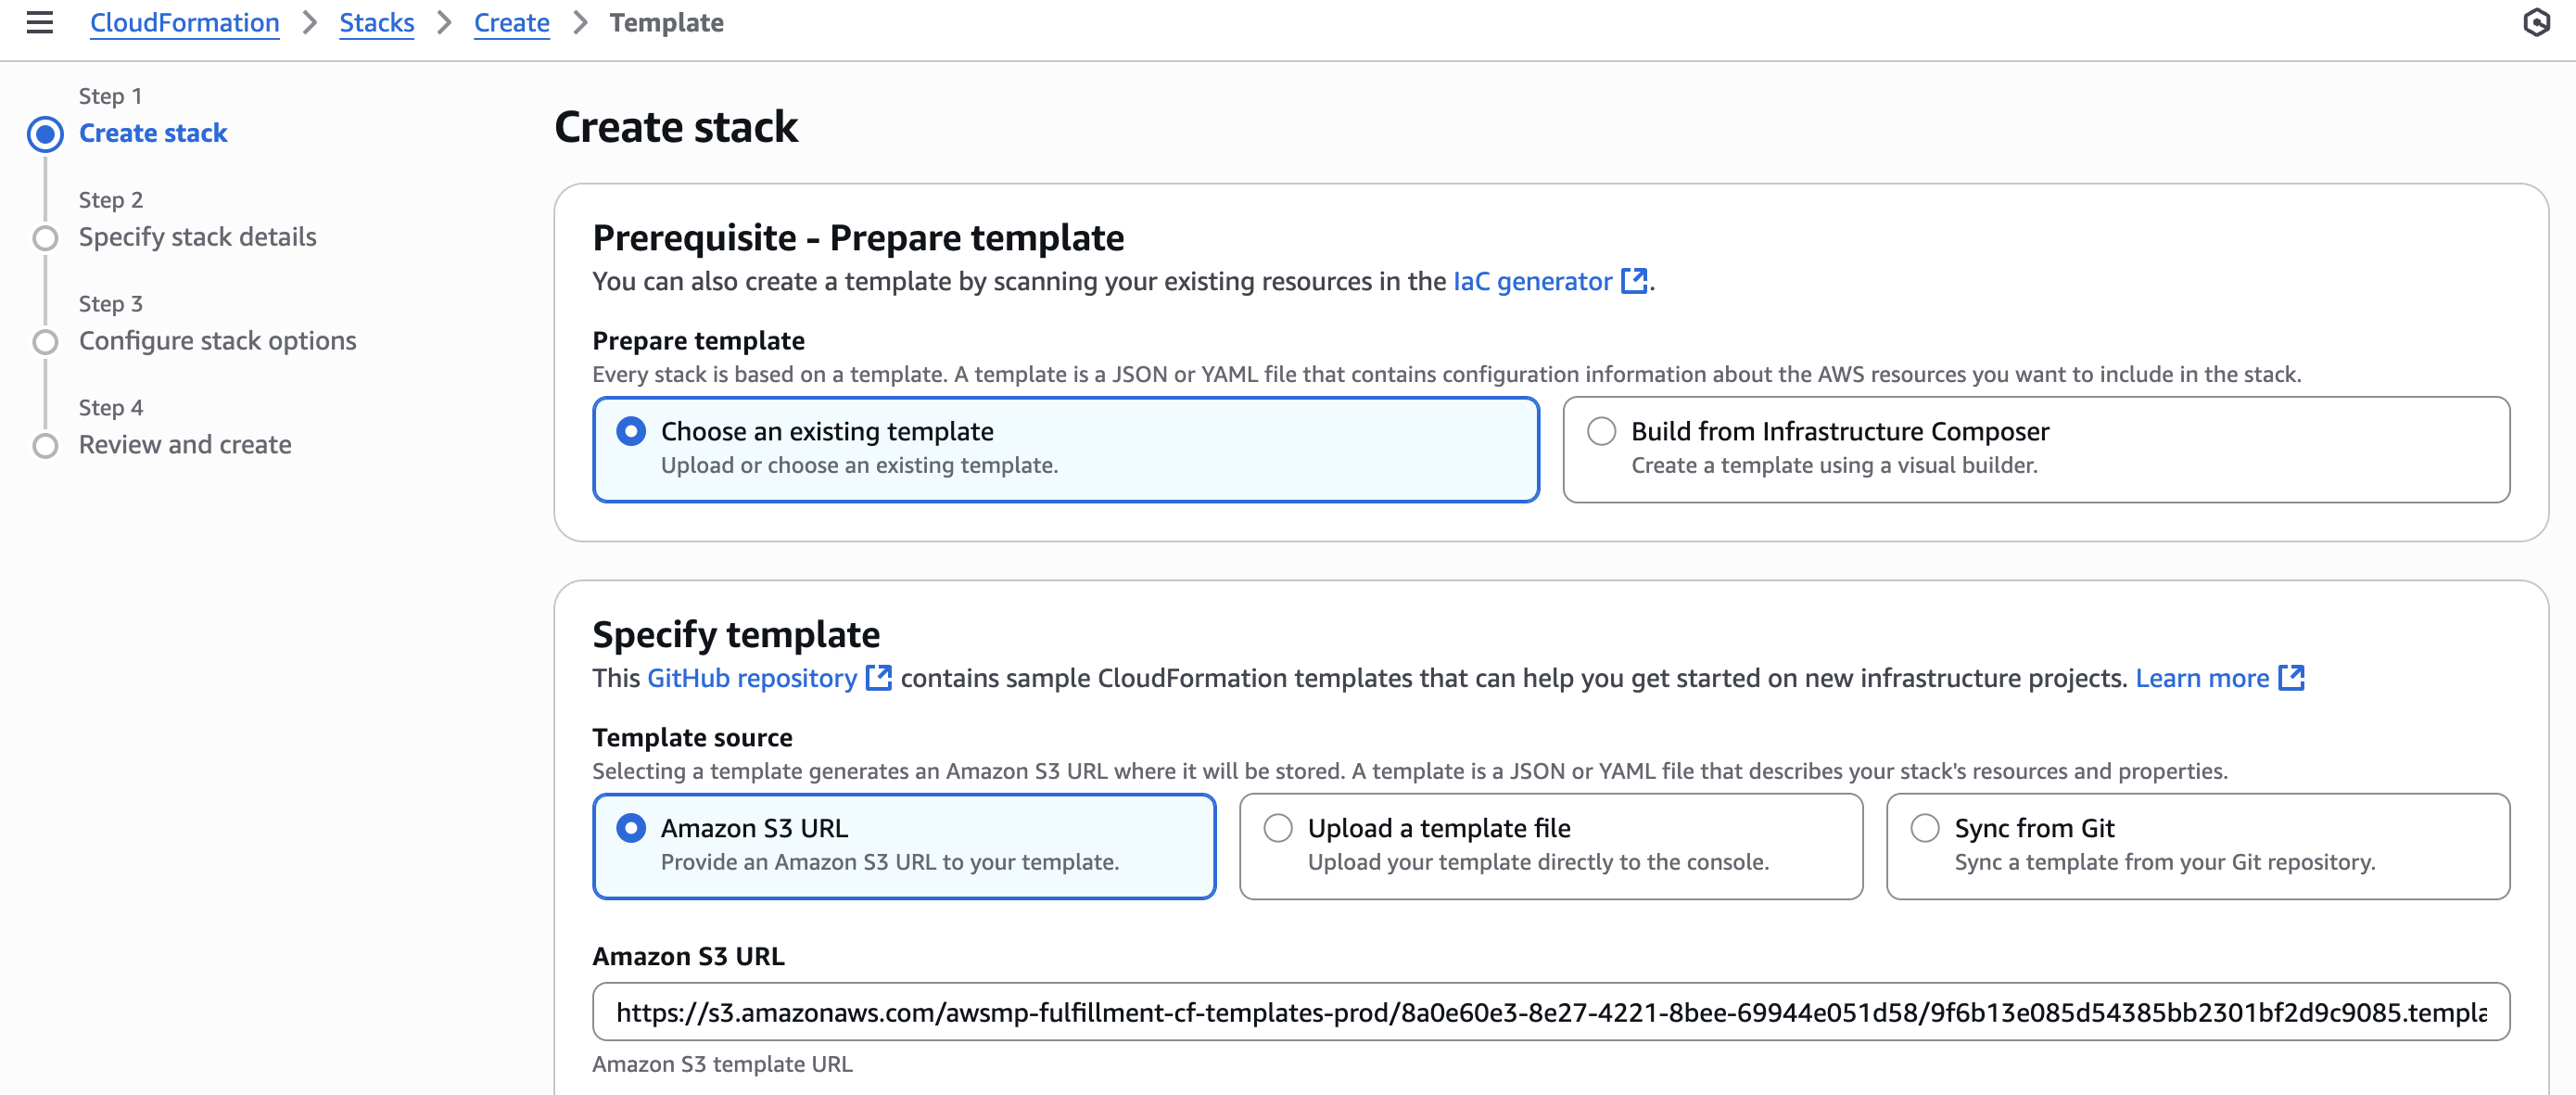Viewport: 2576px width, 1095px height.
Task: Click the hexagon icon at top right
Action: click(x=2535, y=22)
